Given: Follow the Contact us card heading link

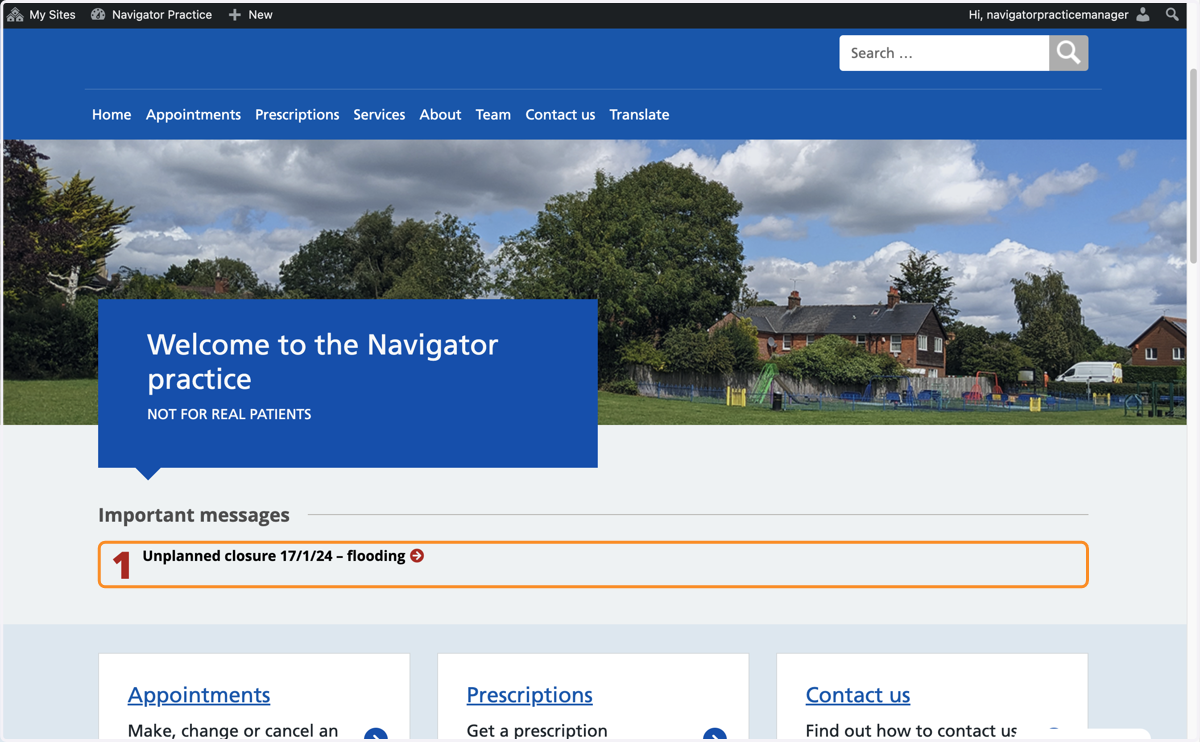Looking at the screenshot, I should coord(858,695).
